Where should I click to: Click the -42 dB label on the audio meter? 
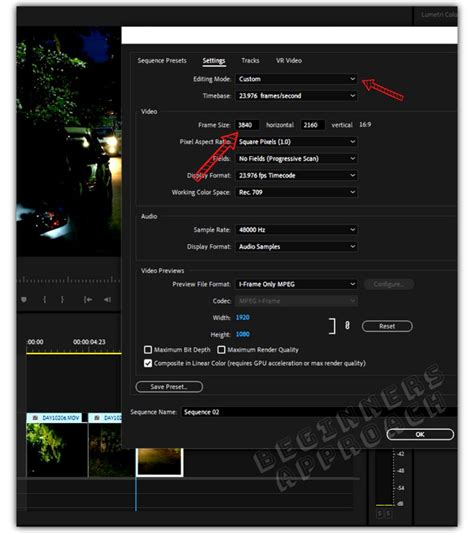click(x=401, y=454)
